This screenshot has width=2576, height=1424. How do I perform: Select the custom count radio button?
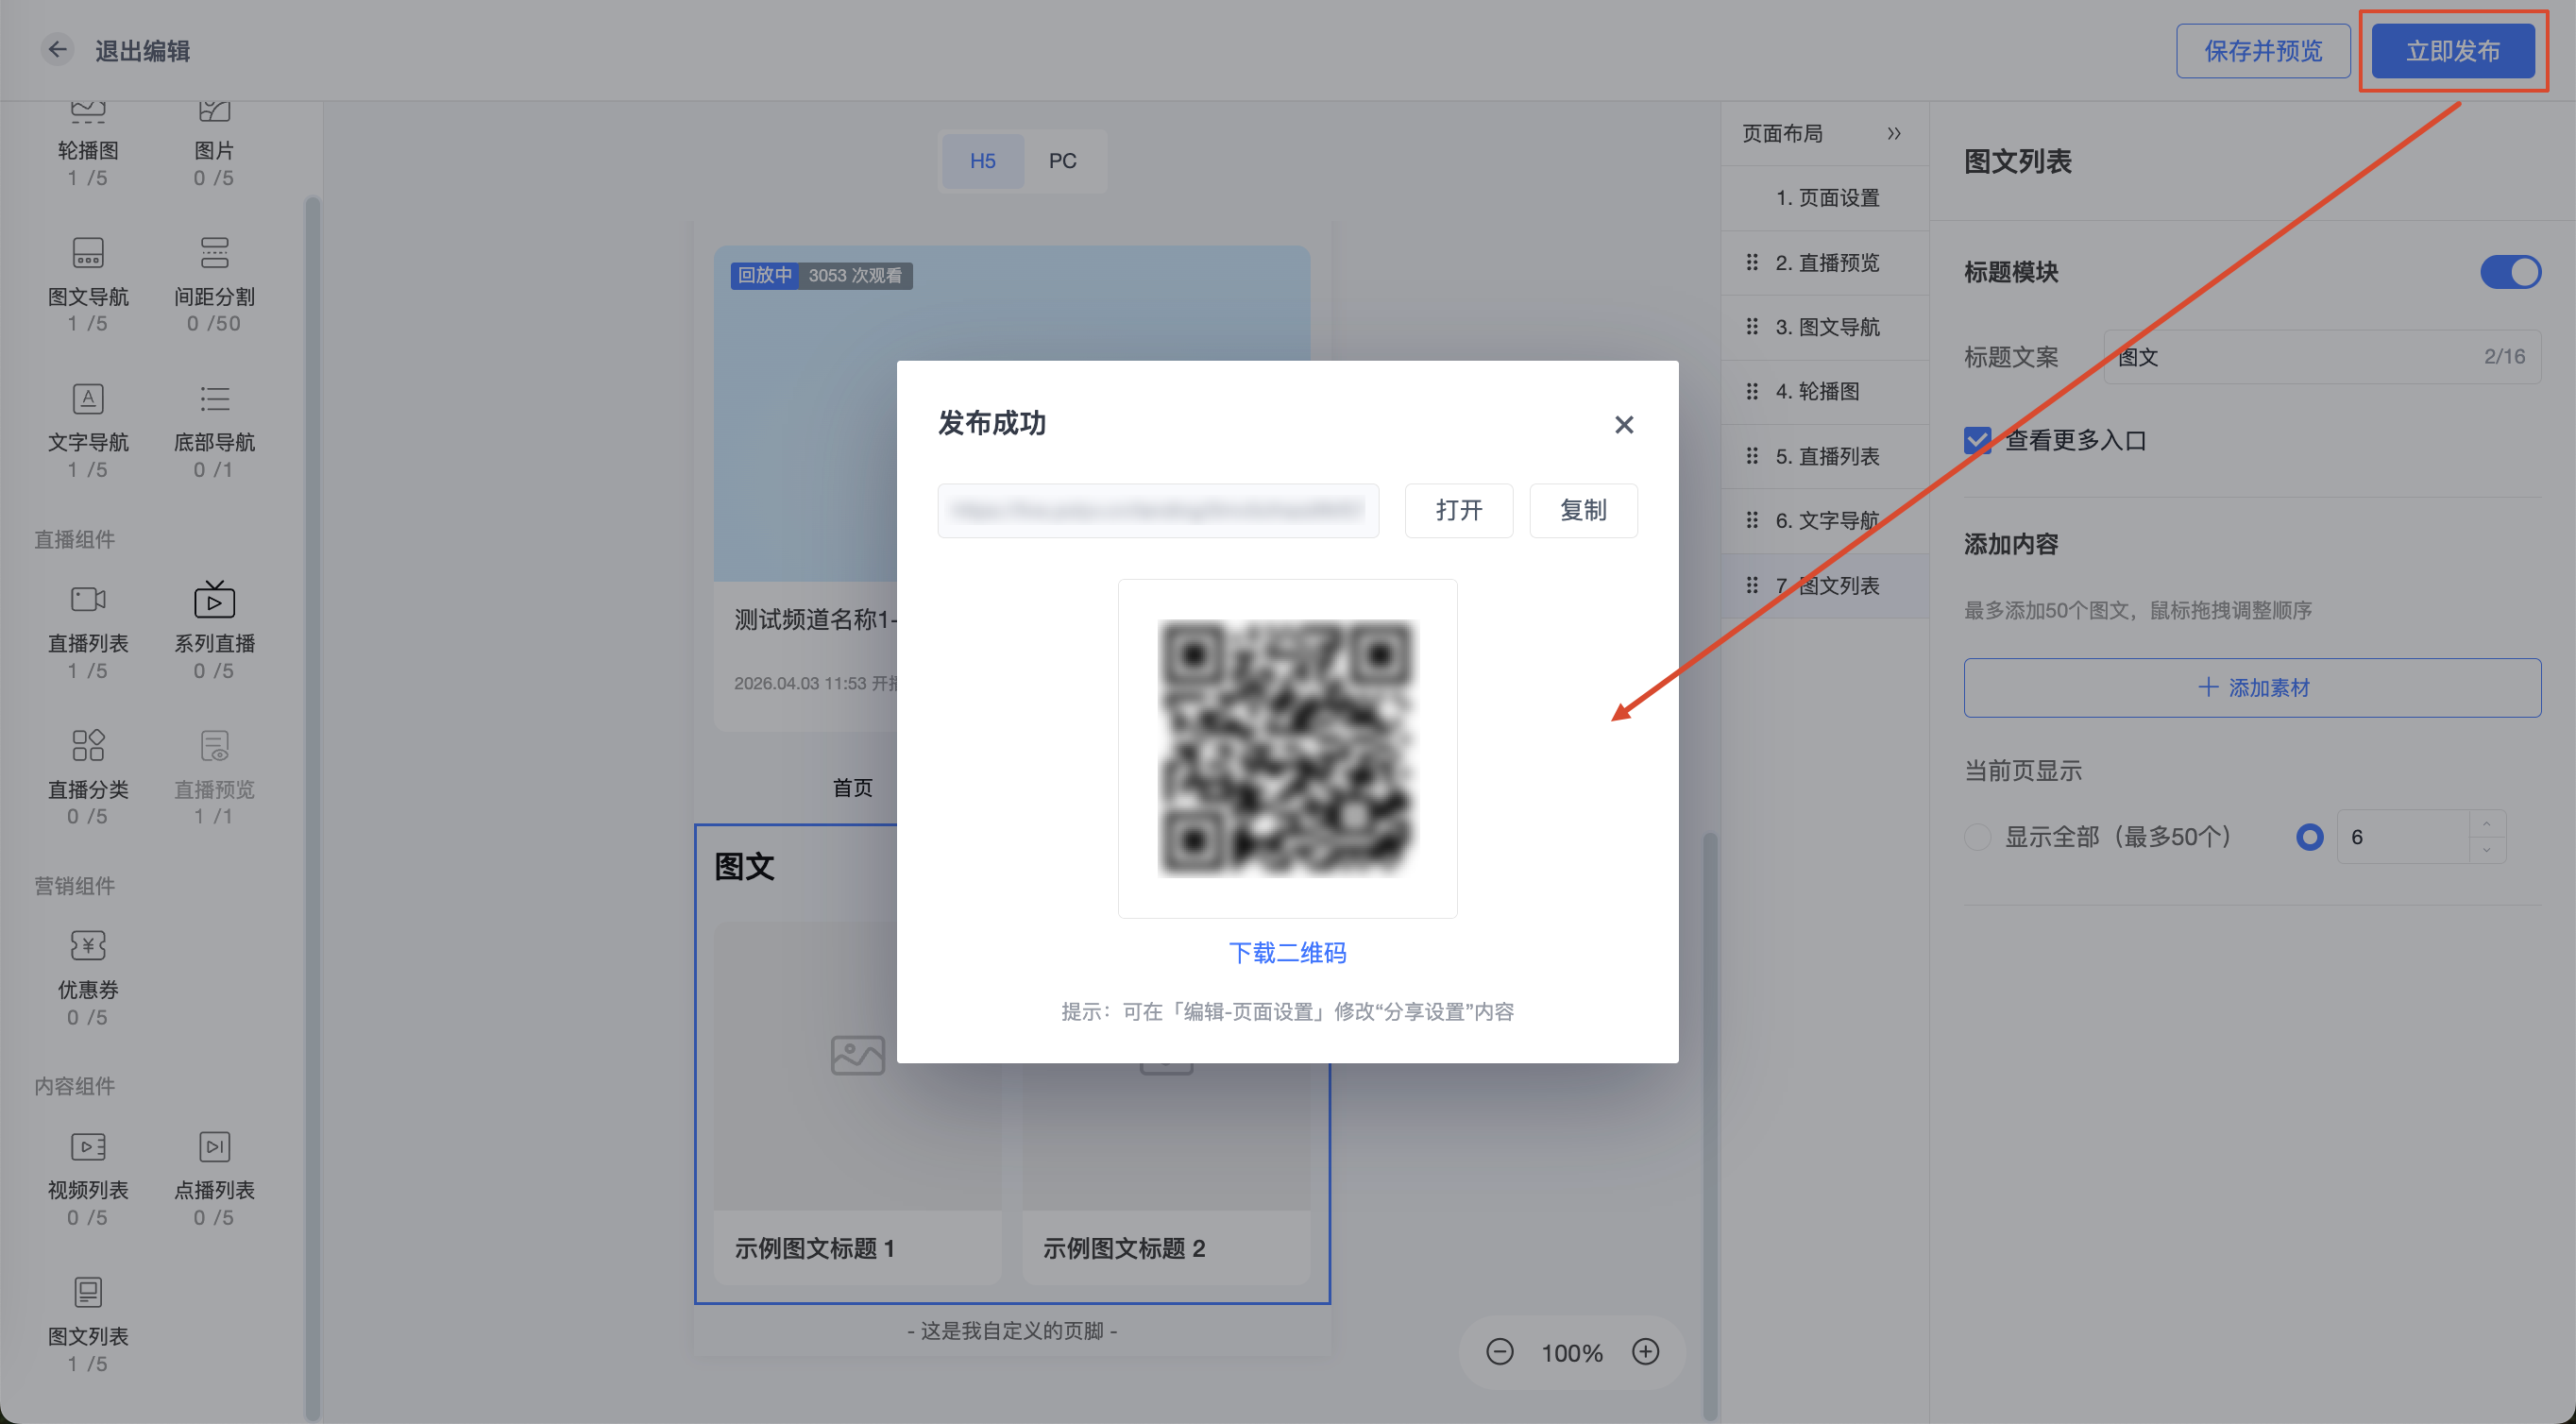tap(2309, 837)
